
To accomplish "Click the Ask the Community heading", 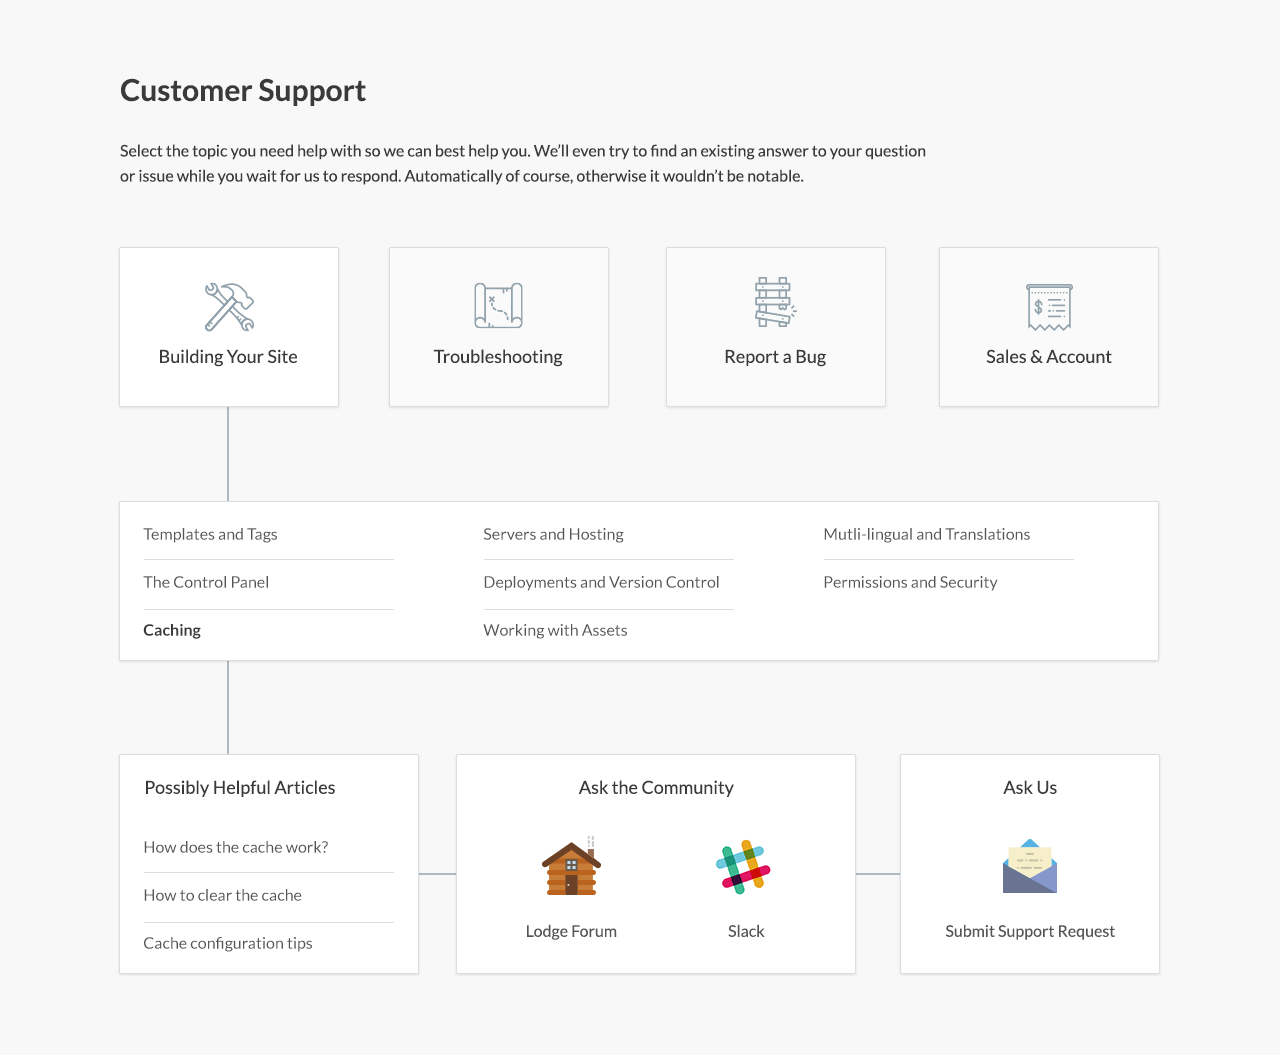I will coord(656,788).
